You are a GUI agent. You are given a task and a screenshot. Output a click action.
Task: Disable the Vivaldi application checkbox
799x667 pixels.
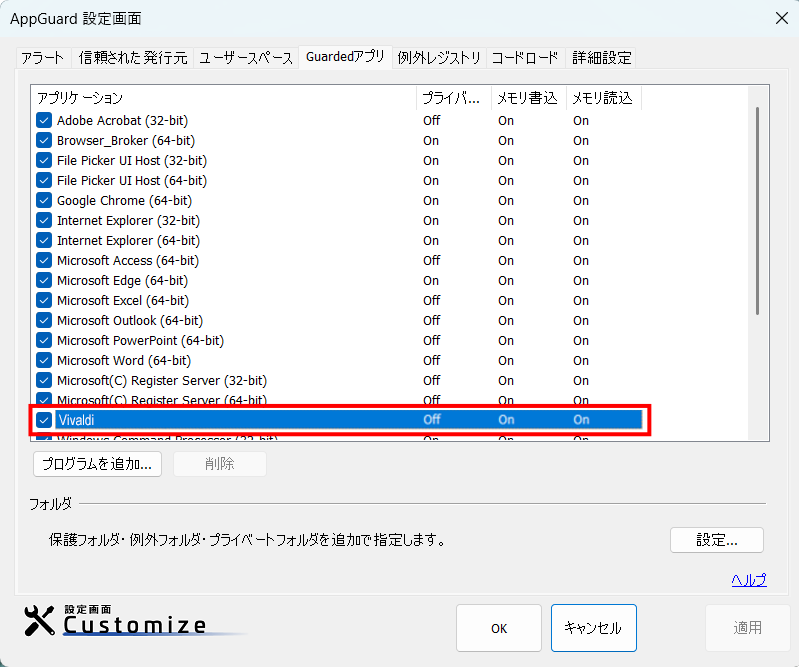[44, 420]
